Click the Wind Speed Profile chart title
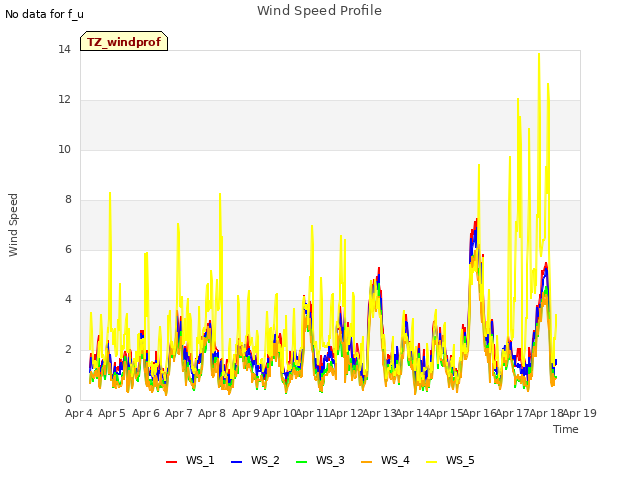640x480 pixels. pos(319,11)
